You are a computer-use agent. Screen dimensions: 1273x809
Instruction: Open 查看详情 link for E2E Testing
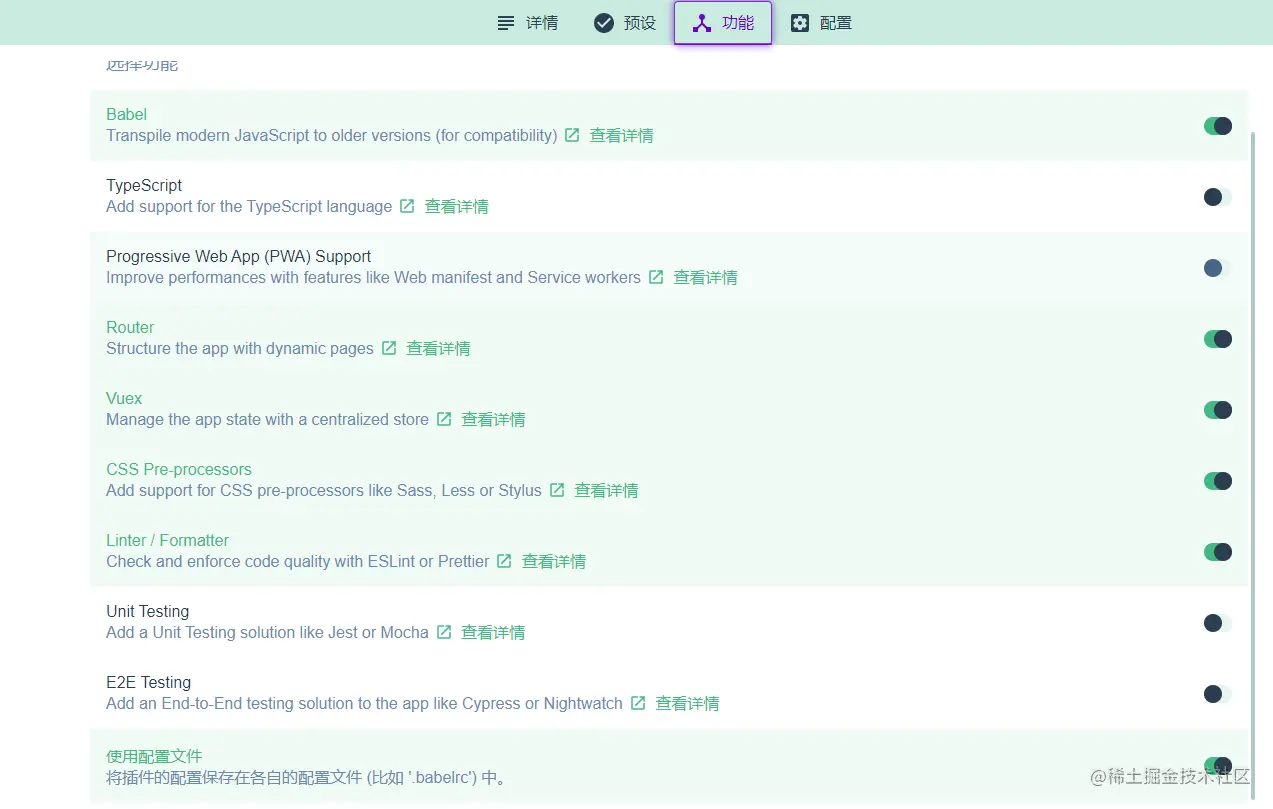coord(687,704)
